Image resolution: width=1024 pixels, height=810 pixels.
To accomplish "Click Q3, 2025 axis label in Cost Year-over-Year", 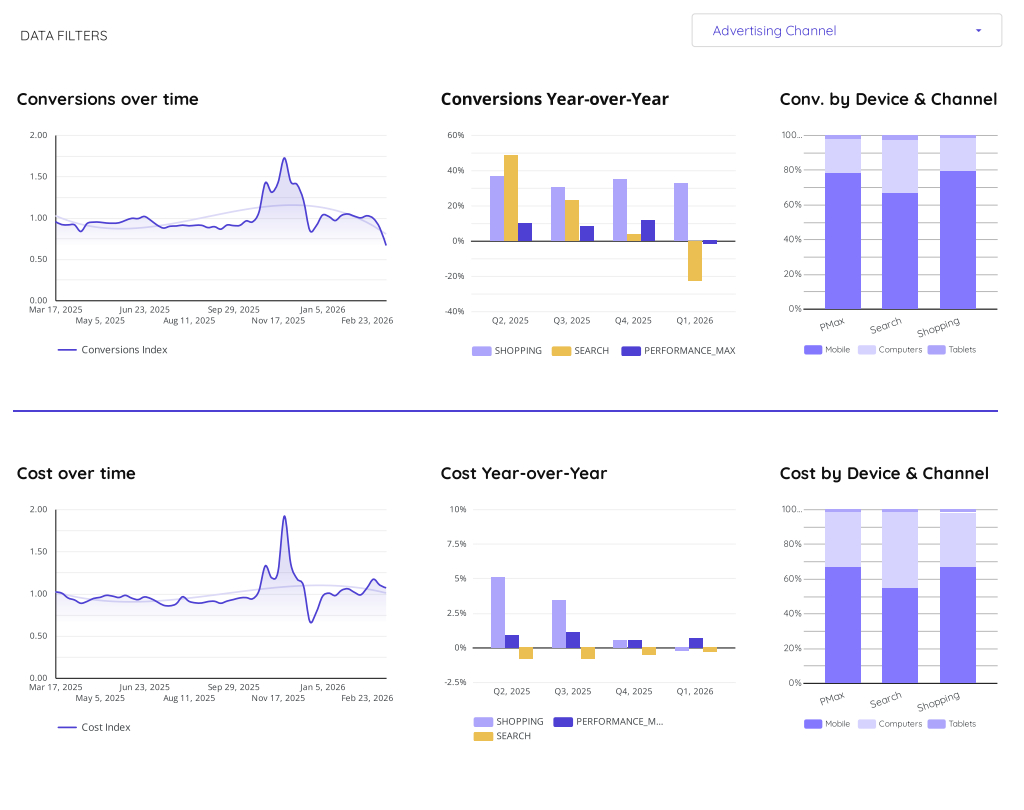I will pyautogui.click(x=573, y=692).
